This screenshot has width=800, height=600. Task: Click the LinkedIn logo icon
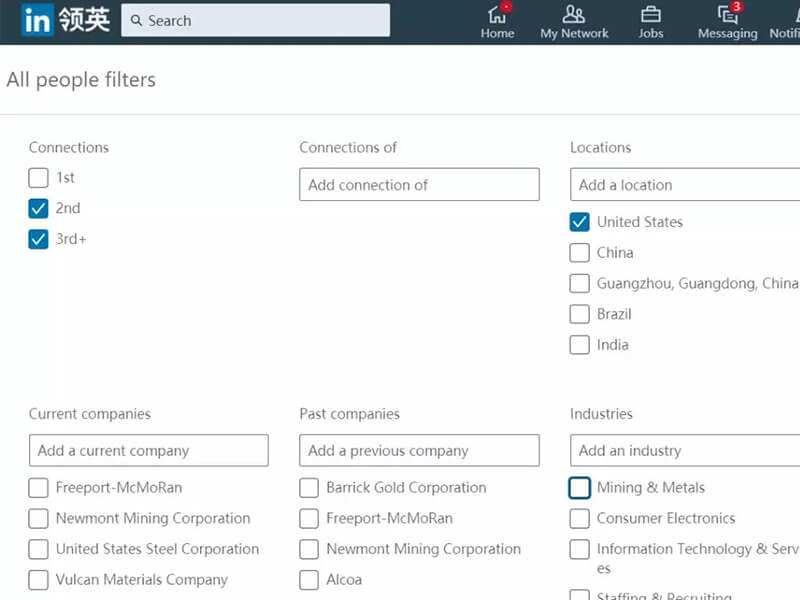[37, 20]
